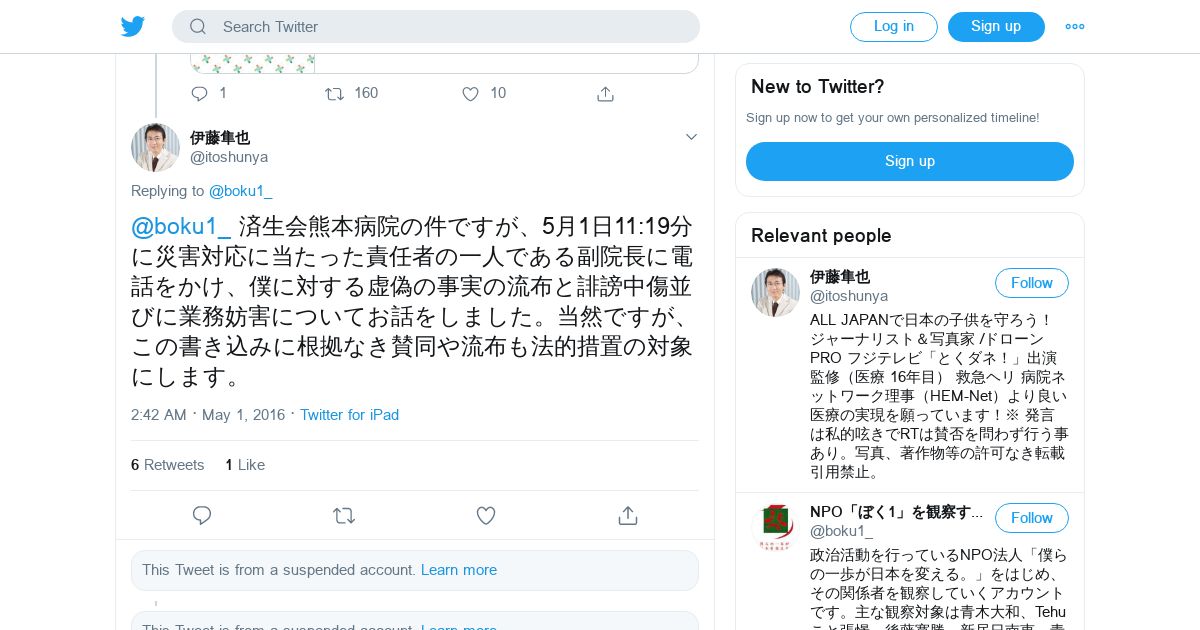Screen dimensions: 1200x630
Task: Follow 伊藤隼也 in Relevant people
Action: [1032, 283]
